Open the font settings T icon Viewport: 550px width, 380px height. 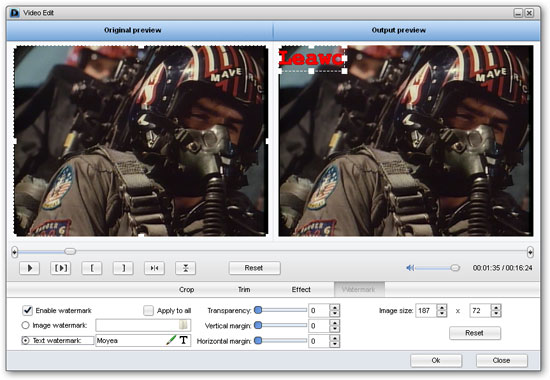coord(183,340)
